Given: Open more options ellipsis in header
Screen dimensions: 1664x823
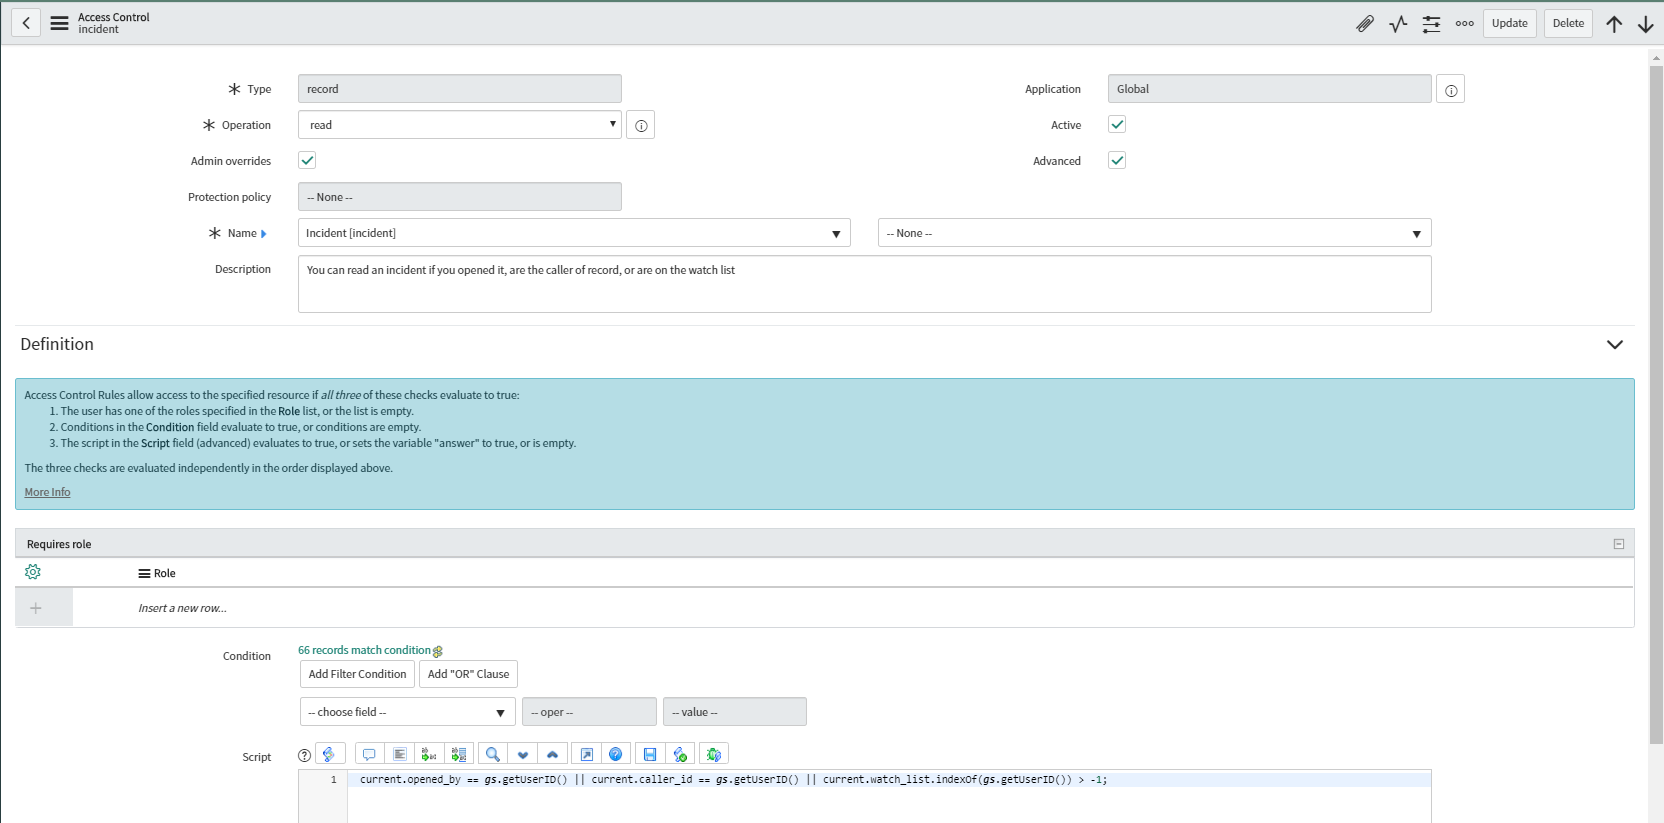Looking at the screenshot, I should point(1464,23).
